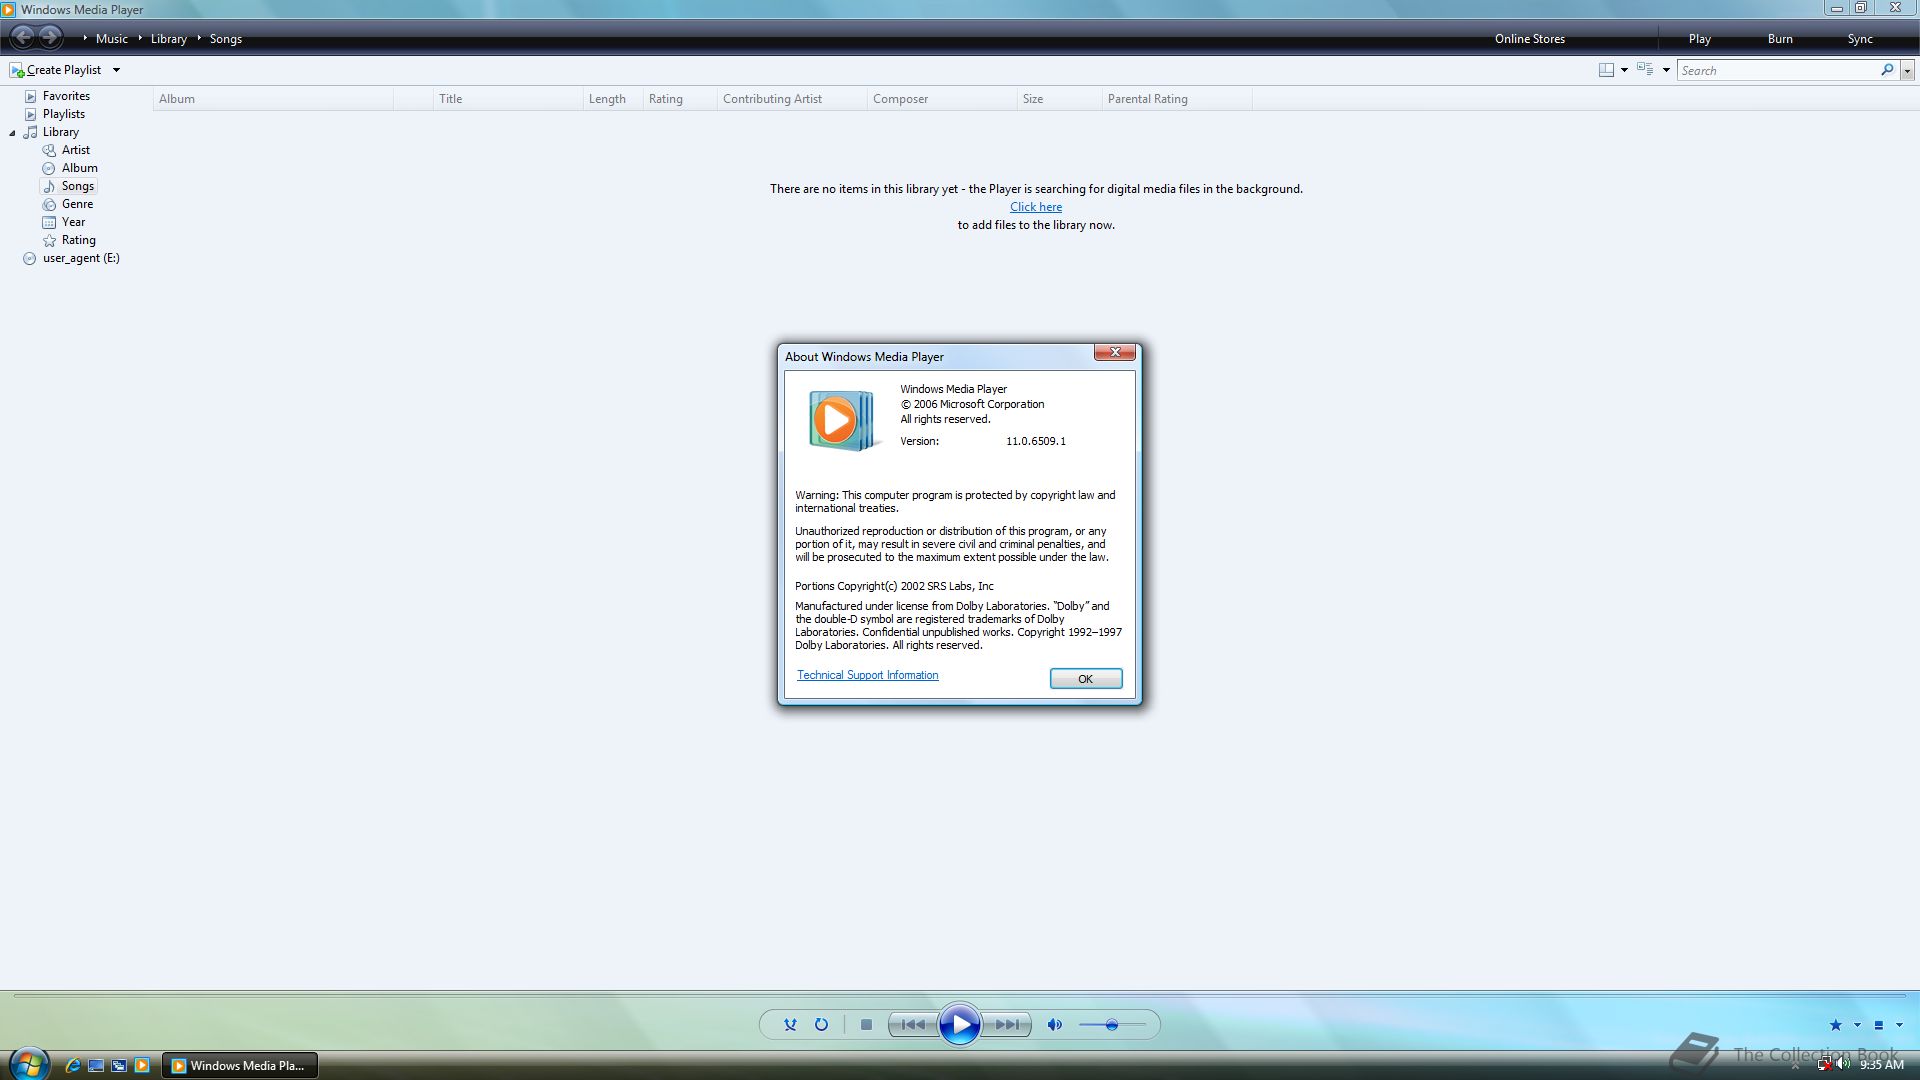Click Songs in the breadcrumb
The image size is (1920, 1080).
tap(226, 39)
